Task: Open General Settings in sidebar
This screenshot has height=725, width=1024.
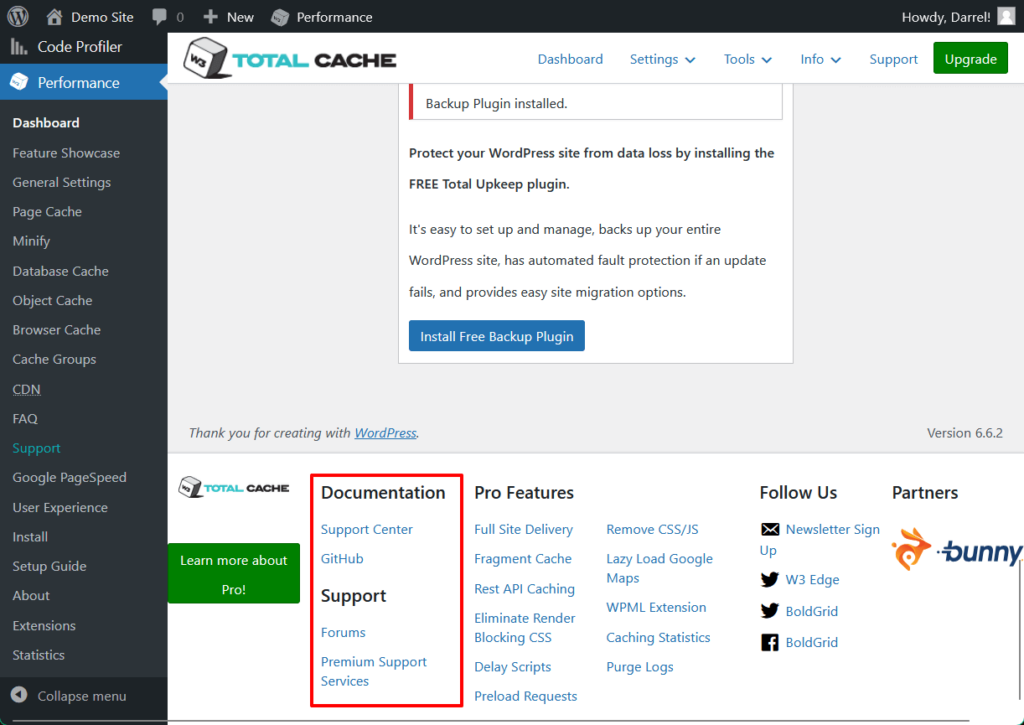Action: pyautogui.click(x=61, y=182)
